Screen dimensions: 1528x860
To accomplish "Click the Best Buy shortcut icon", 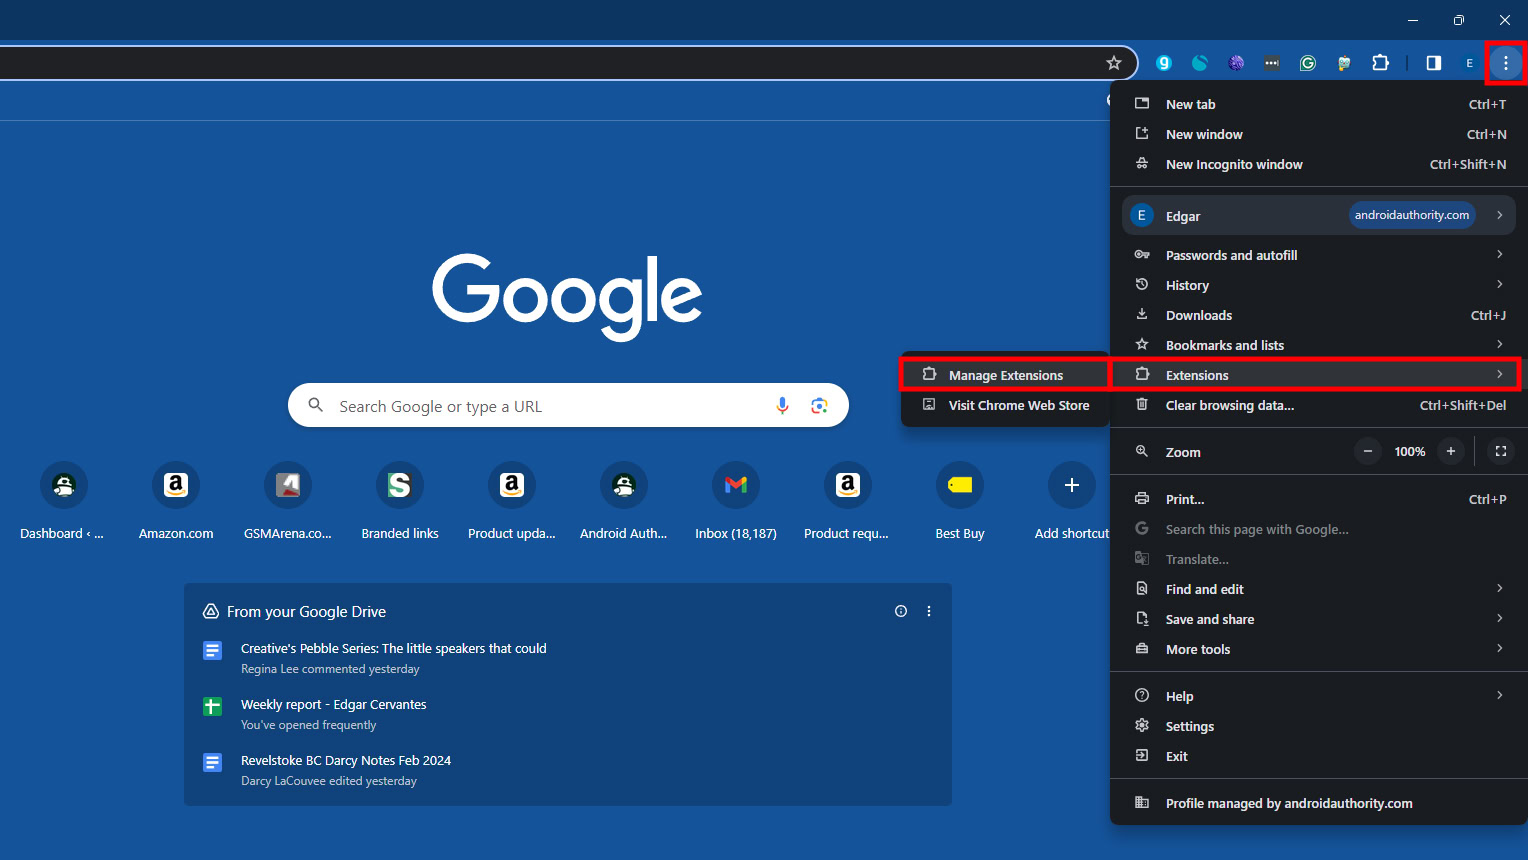I will pos(960,486).
